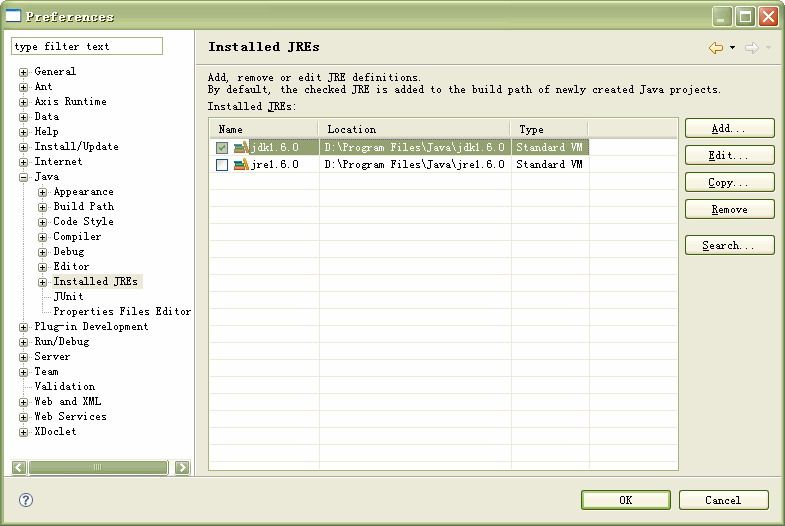Expand the General tree node
785x526 pixels.
pyautogui.click(x=24, y=72)
